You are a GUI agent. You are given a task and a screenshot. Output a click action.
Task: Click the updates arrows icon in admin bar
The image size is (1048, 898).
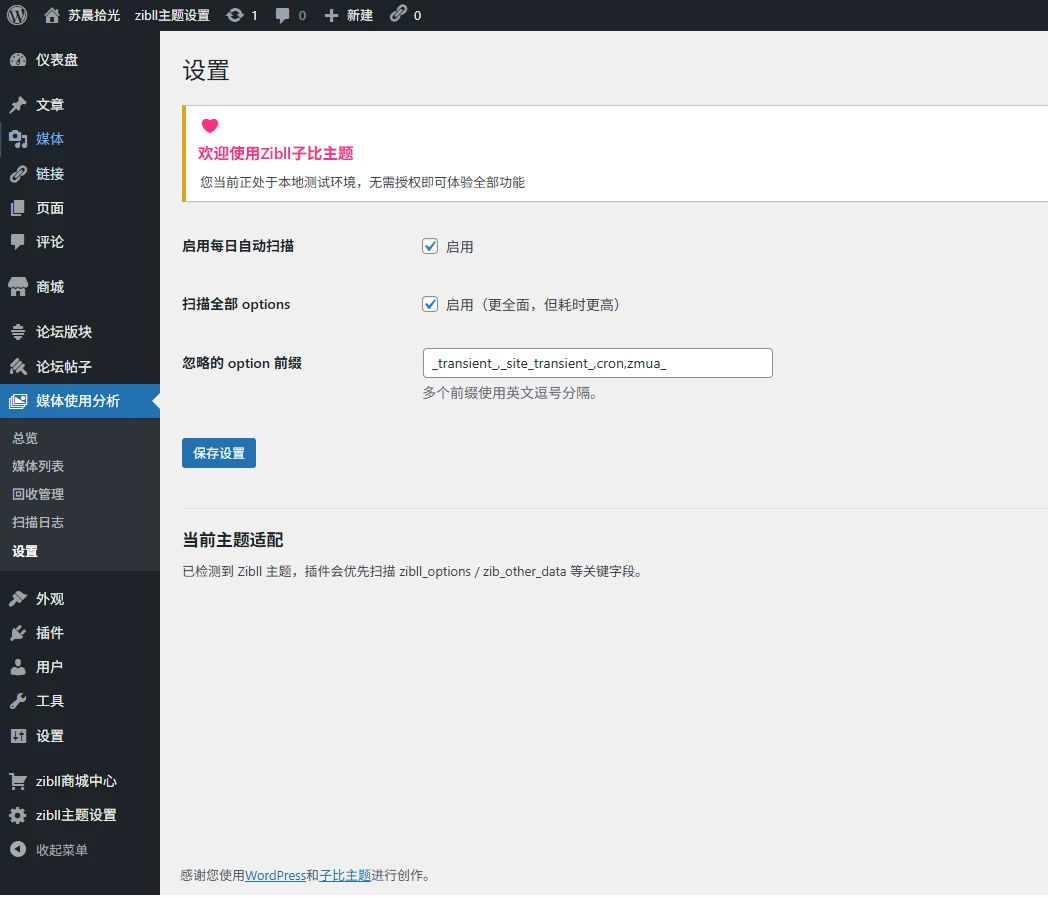234,15
